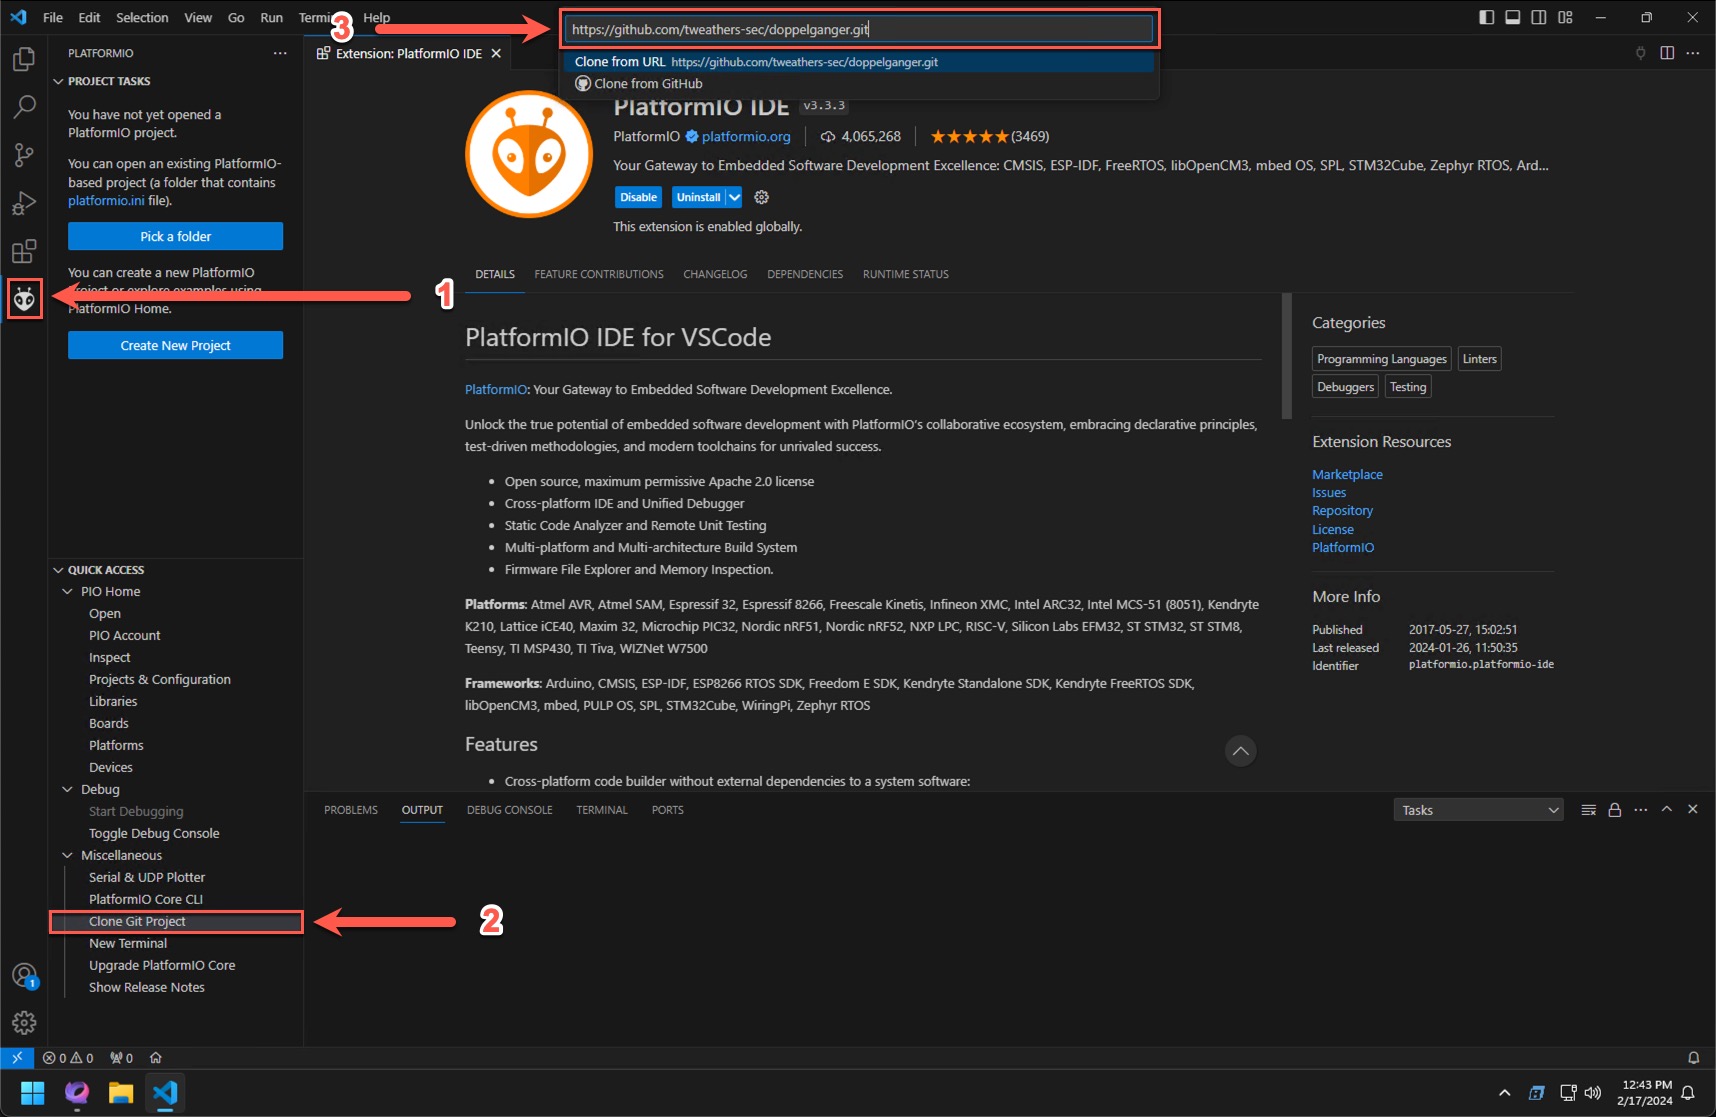Toggle secondary side bar visibility
1716x1117 pixels.
1539,17
